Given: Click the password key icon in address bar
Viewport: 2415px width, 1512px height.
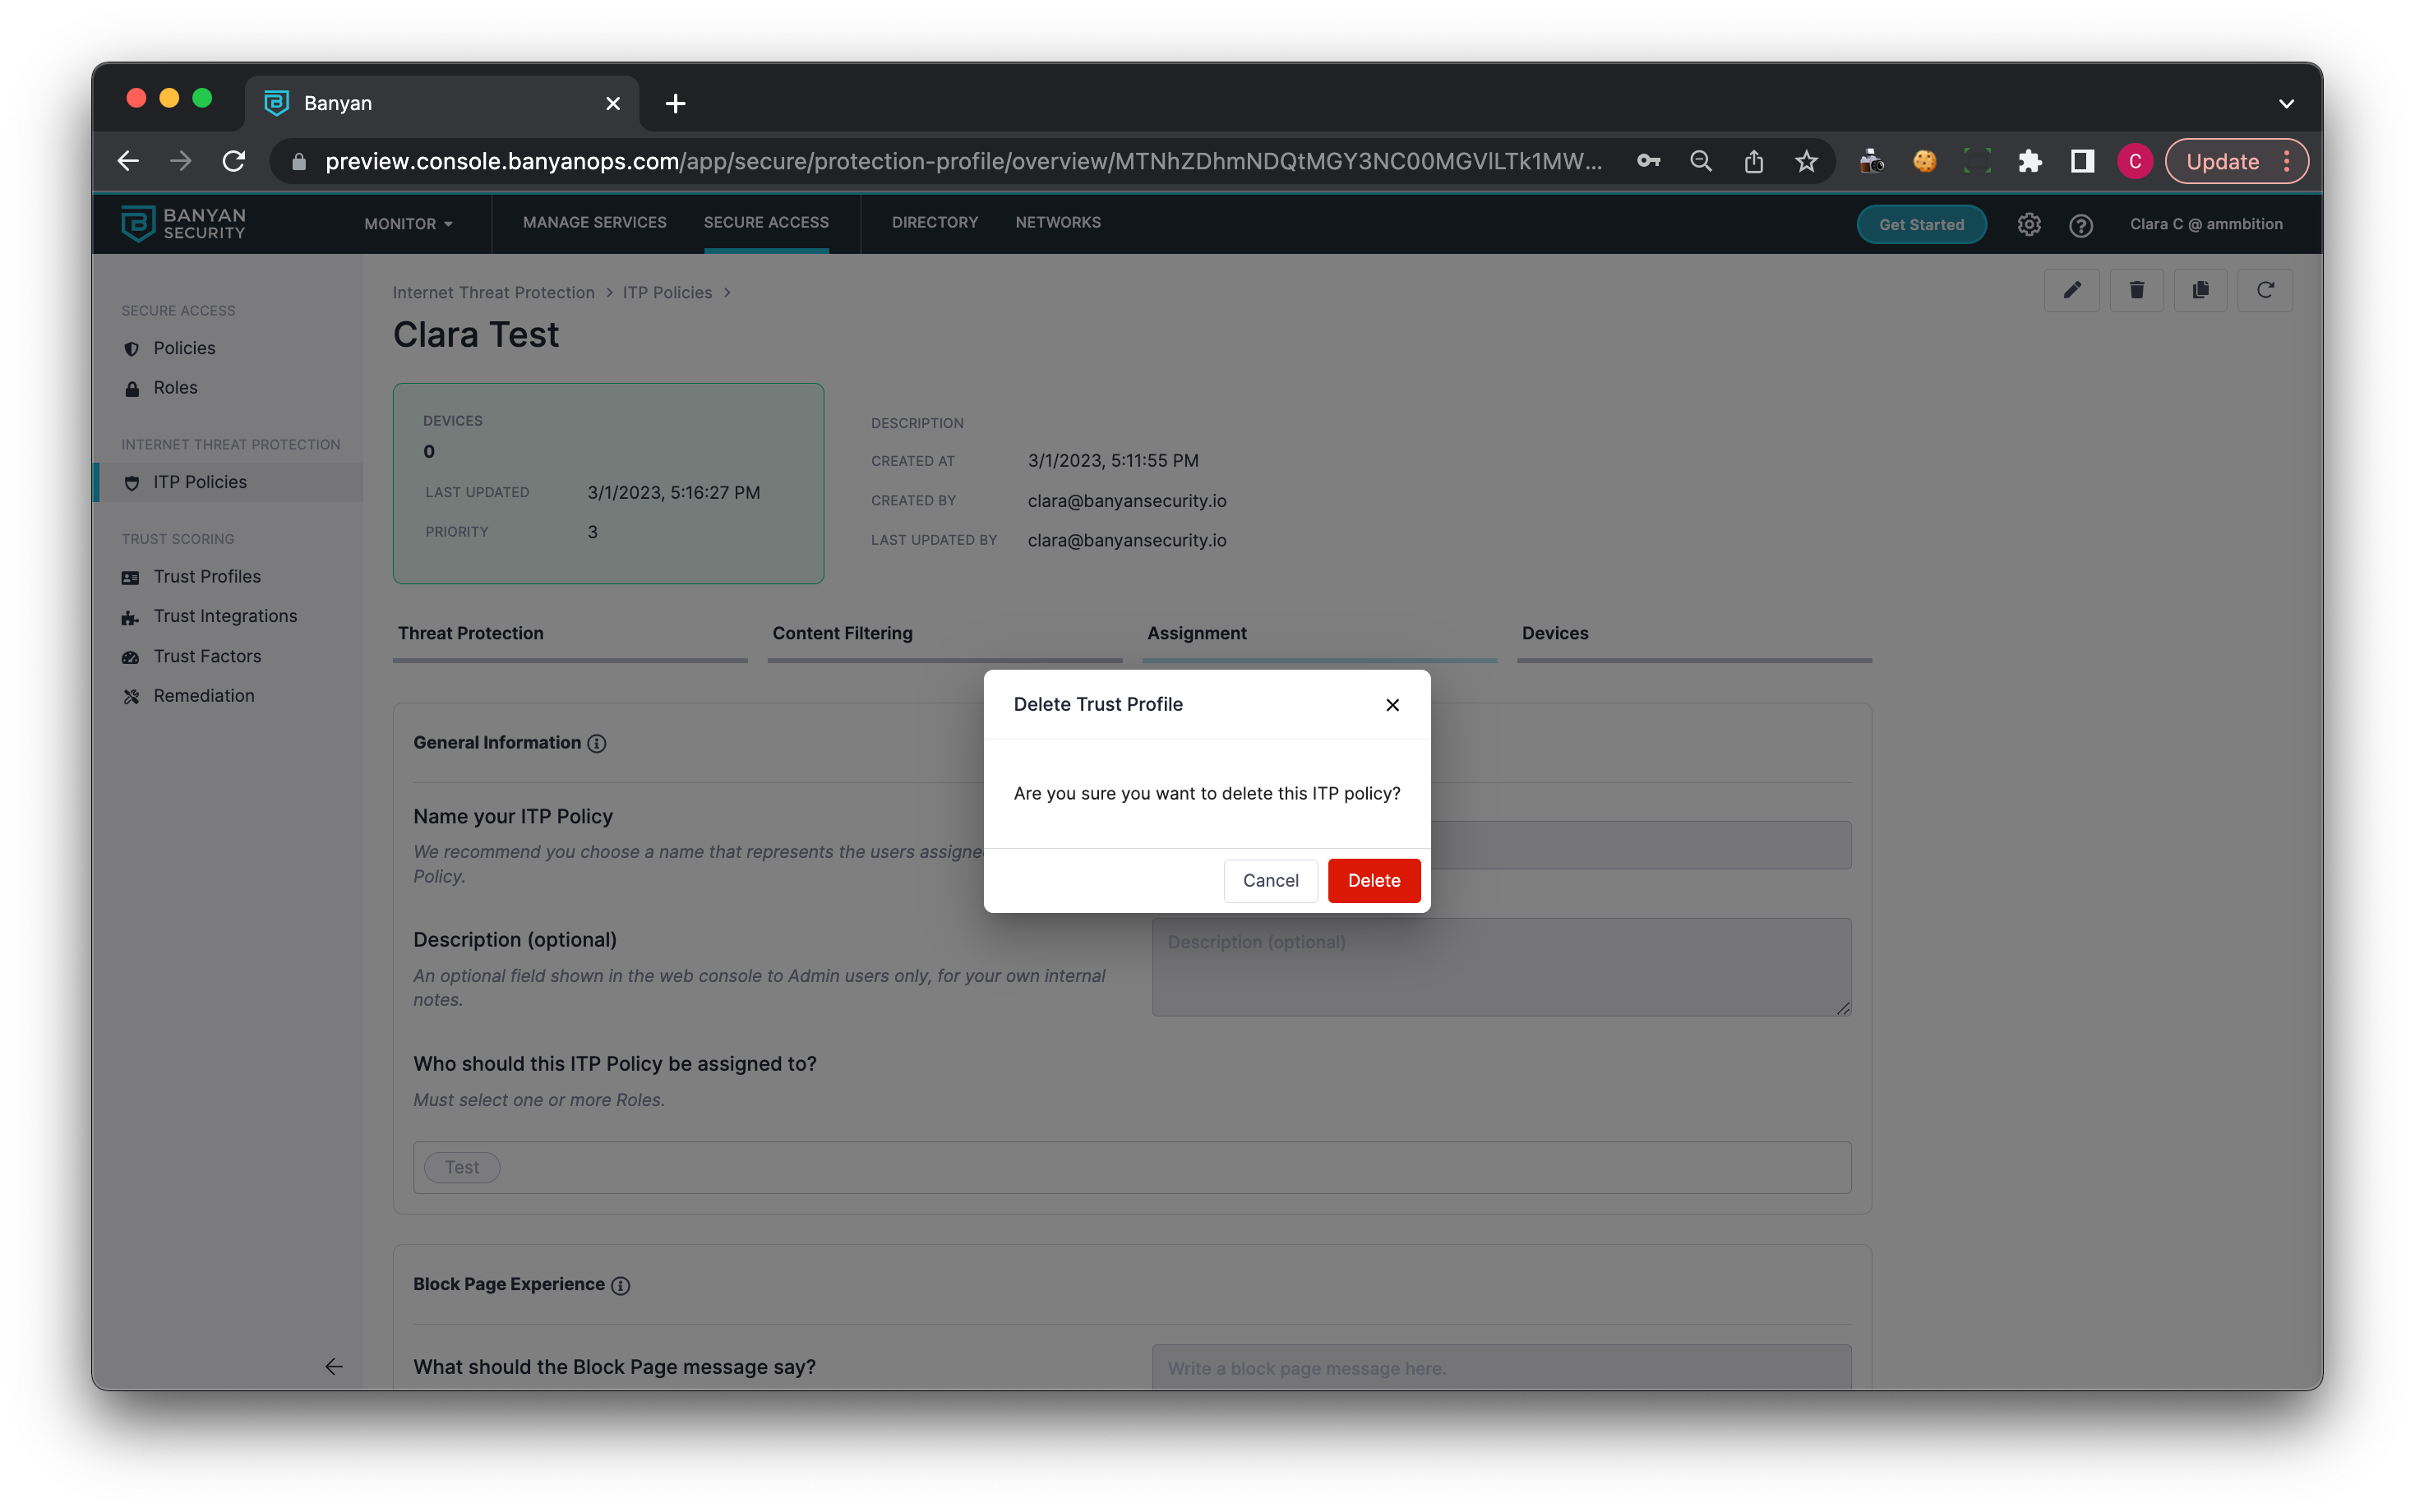Looking at the screenshot, I should (1648, 161).
